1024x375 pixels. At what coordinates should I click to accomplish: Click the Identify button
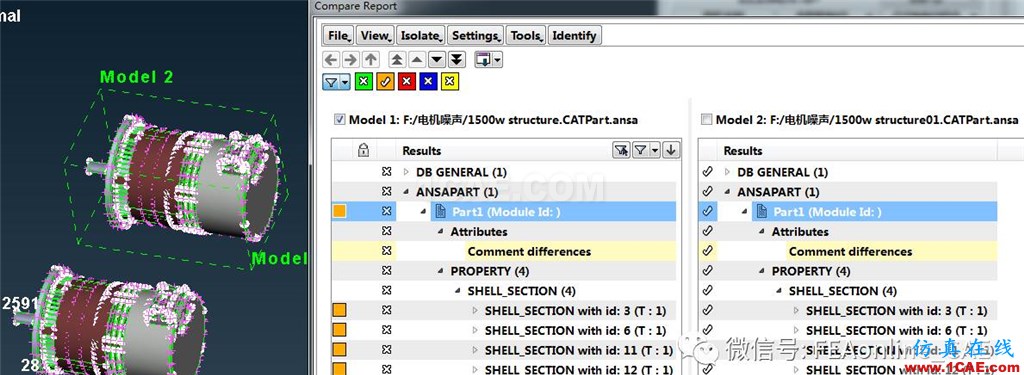coord(574,36)
